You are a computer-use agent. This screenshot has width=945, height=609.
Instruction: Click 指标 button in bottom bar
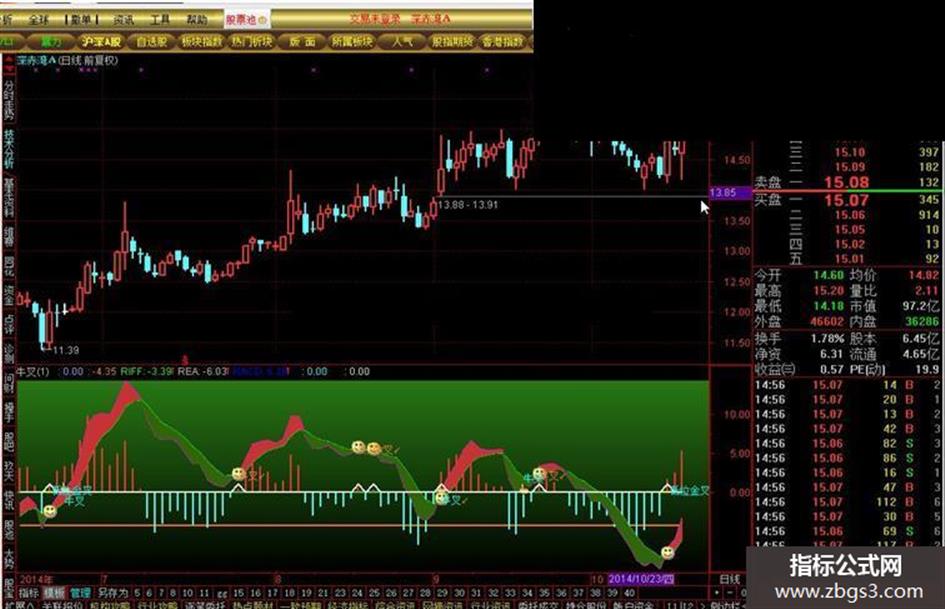click(x=28, y=593)
